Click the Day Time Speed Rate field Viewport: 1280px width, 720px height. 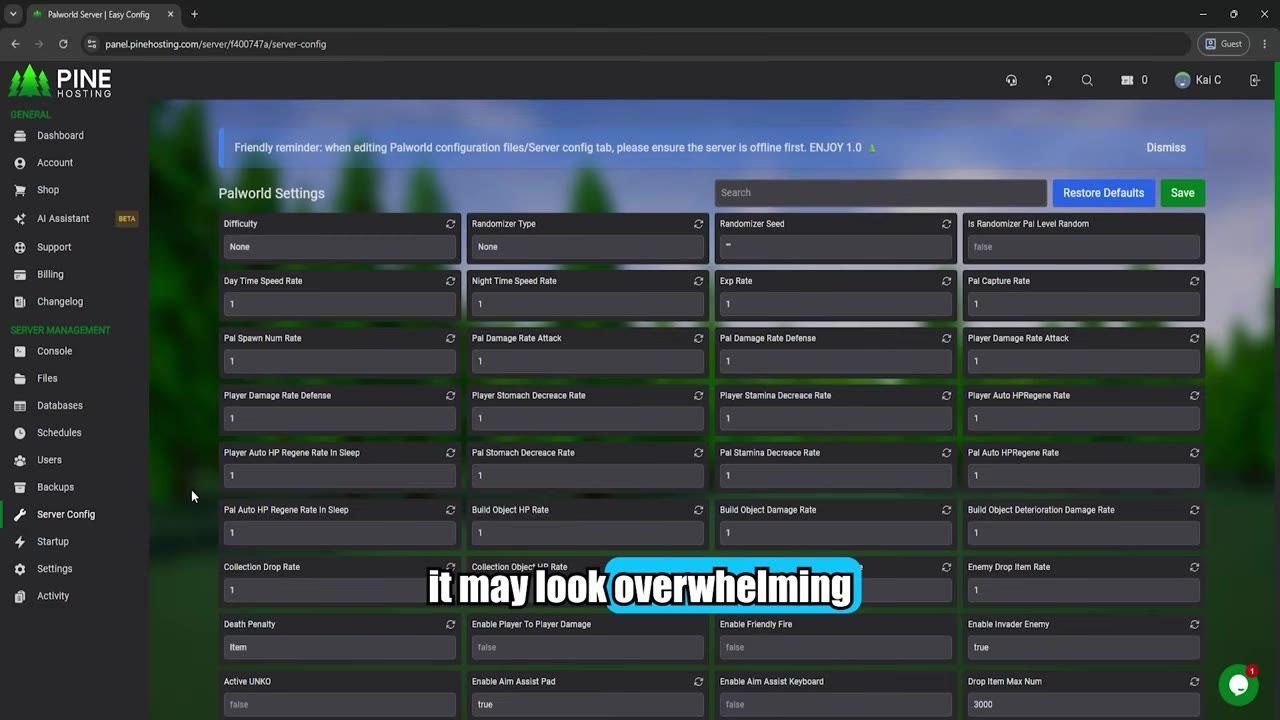coord(340,304)
